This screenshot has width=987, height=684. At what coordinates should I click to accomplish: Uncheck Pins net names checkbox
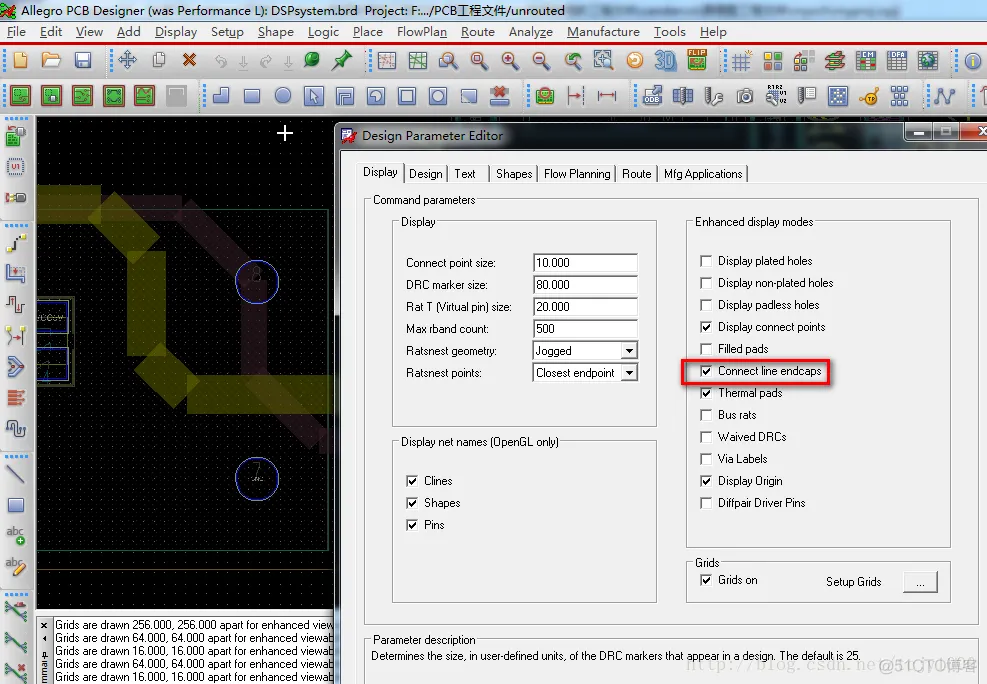coord(412,525)
